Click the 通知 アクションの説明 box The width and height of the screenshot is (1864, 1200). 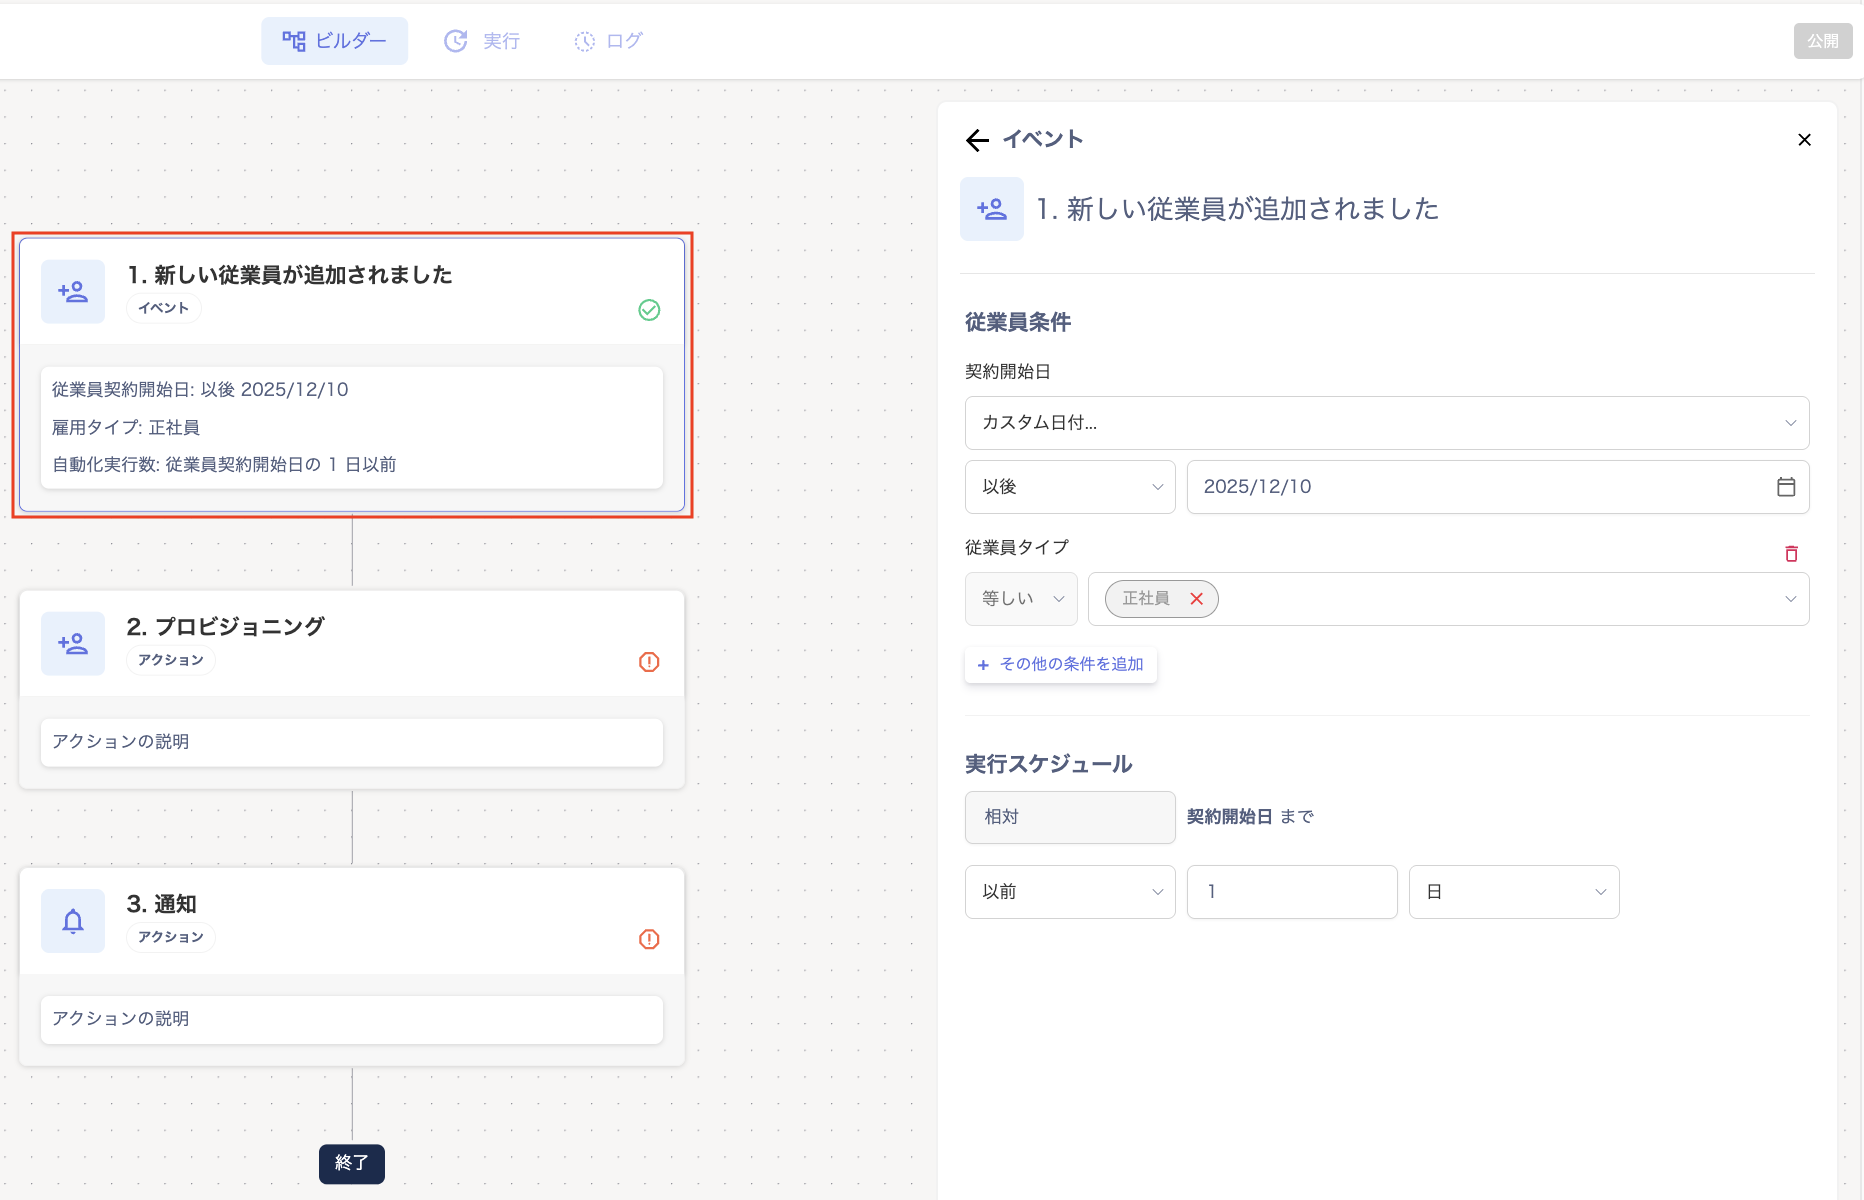[352, 1020]
